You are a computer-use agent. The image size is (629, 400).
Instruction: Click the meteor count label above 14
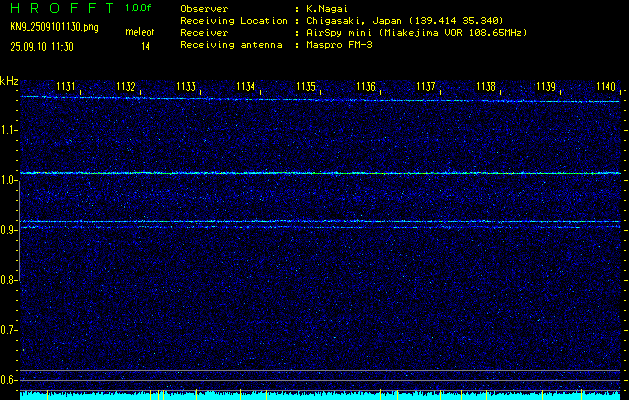(140, 32)
